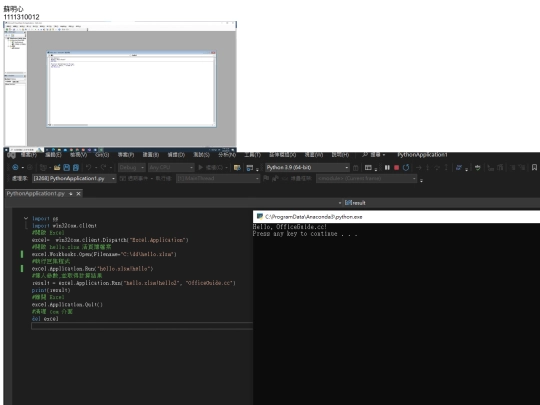The image size is (540, 405).
Task: Click the search box in title bar
Action: (374, 155)
